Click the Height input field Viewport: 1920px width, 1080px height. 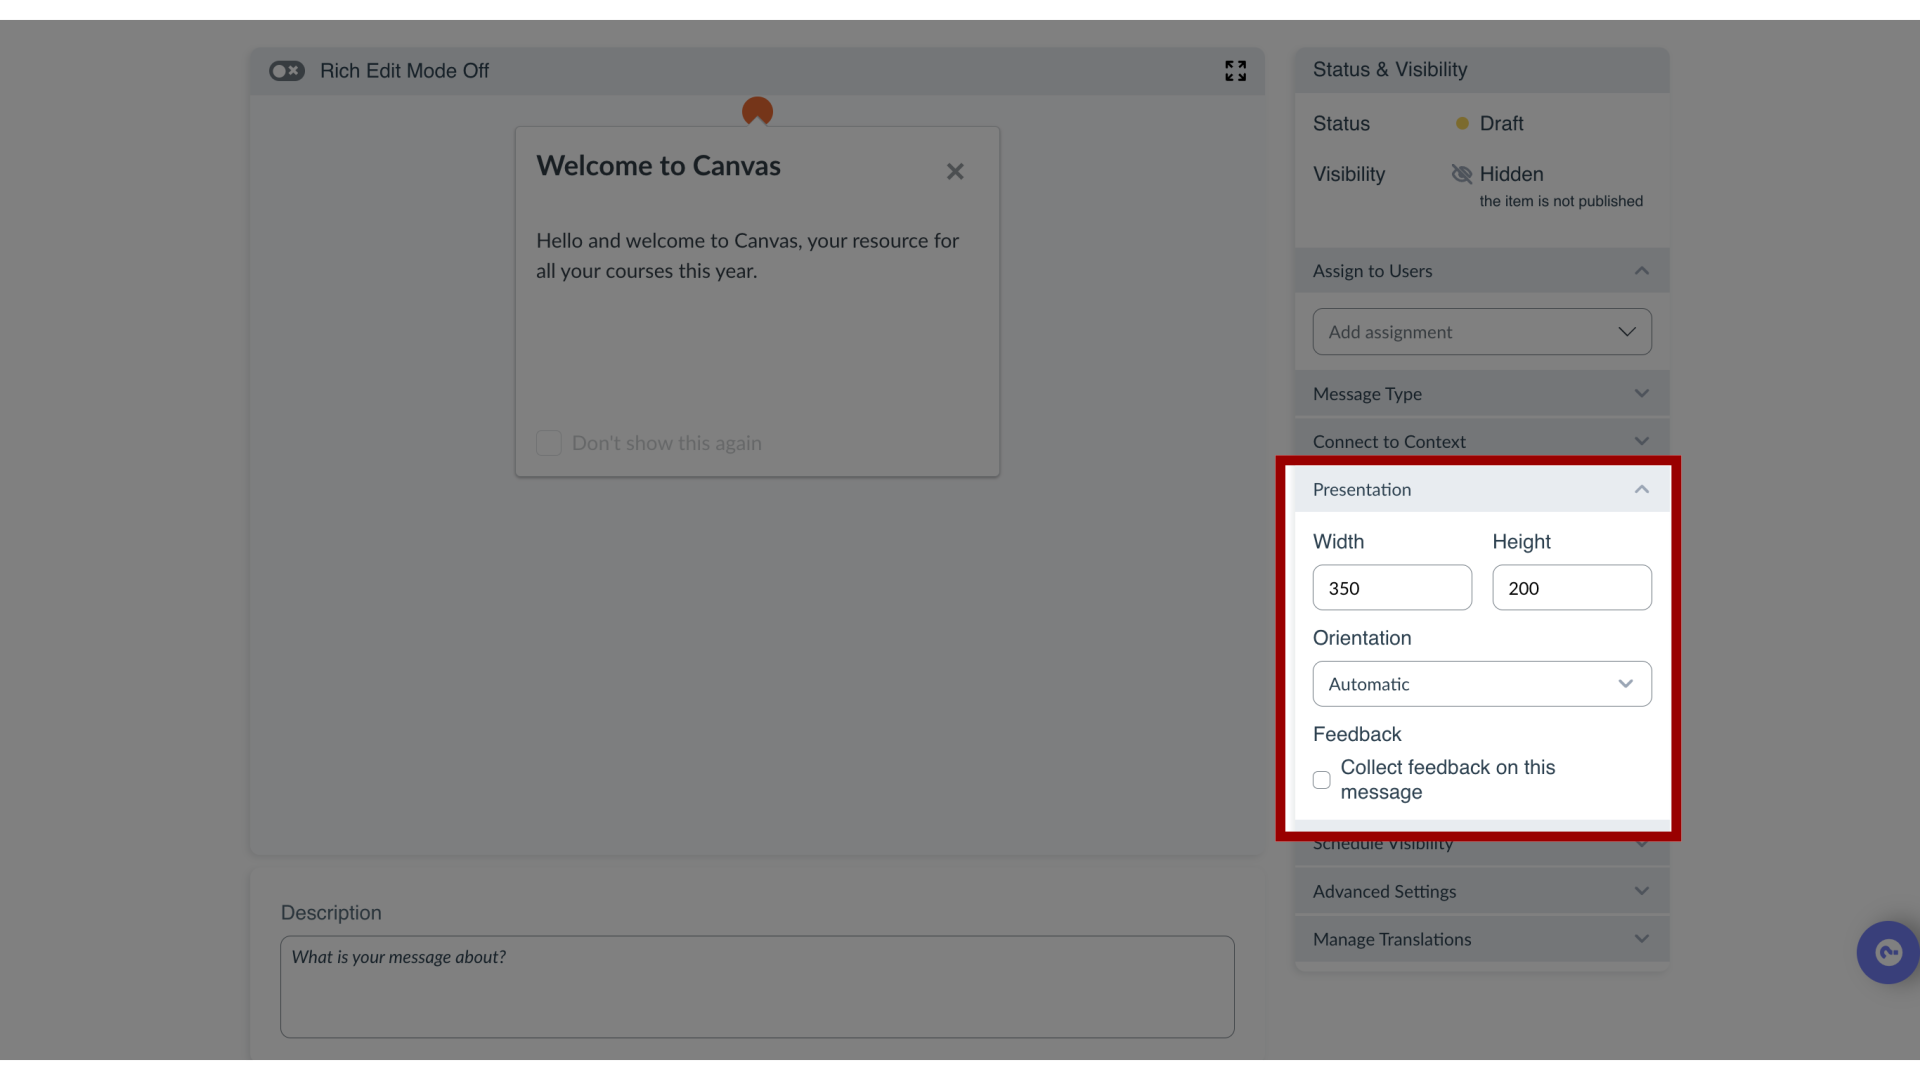coord(1572,588)
